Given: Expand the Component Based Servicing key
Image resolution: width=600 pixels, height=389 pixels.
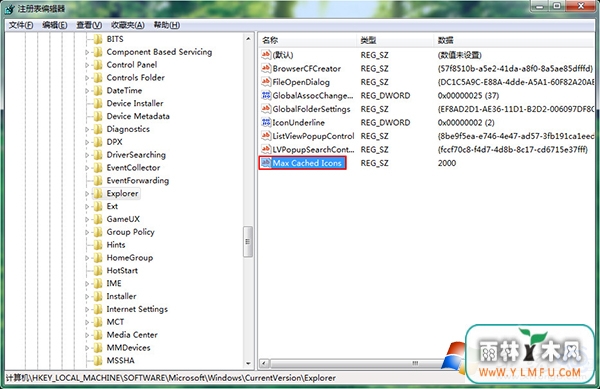Looking at the screenshot, I should (87, 52).
